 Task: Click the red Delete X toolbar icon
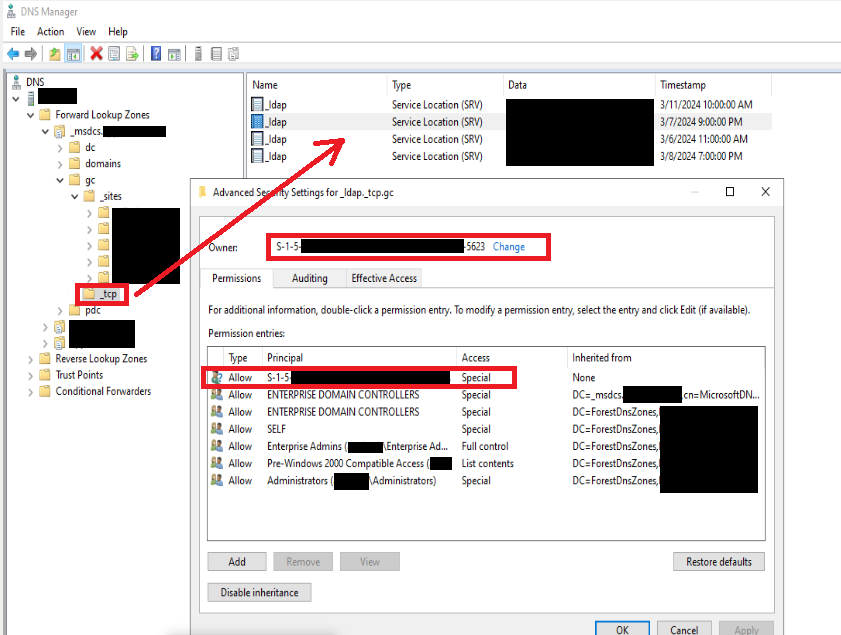(97, 54)
